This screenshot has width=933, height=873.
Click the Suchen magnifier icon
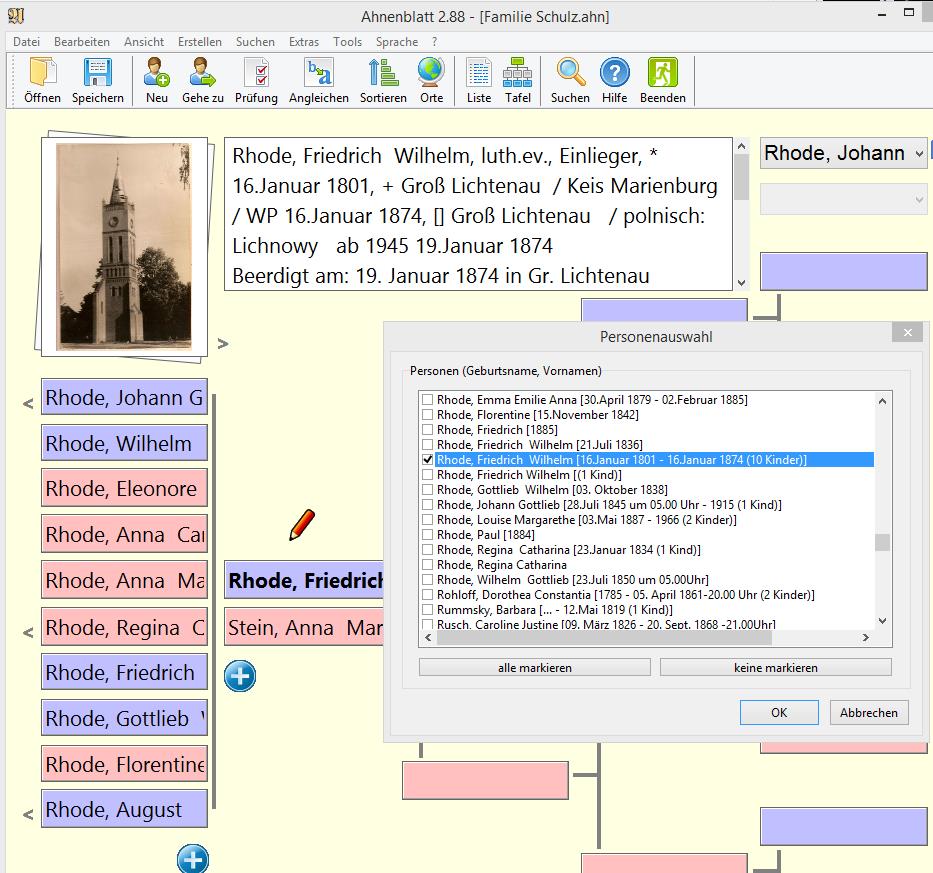(x=570, y=73)
